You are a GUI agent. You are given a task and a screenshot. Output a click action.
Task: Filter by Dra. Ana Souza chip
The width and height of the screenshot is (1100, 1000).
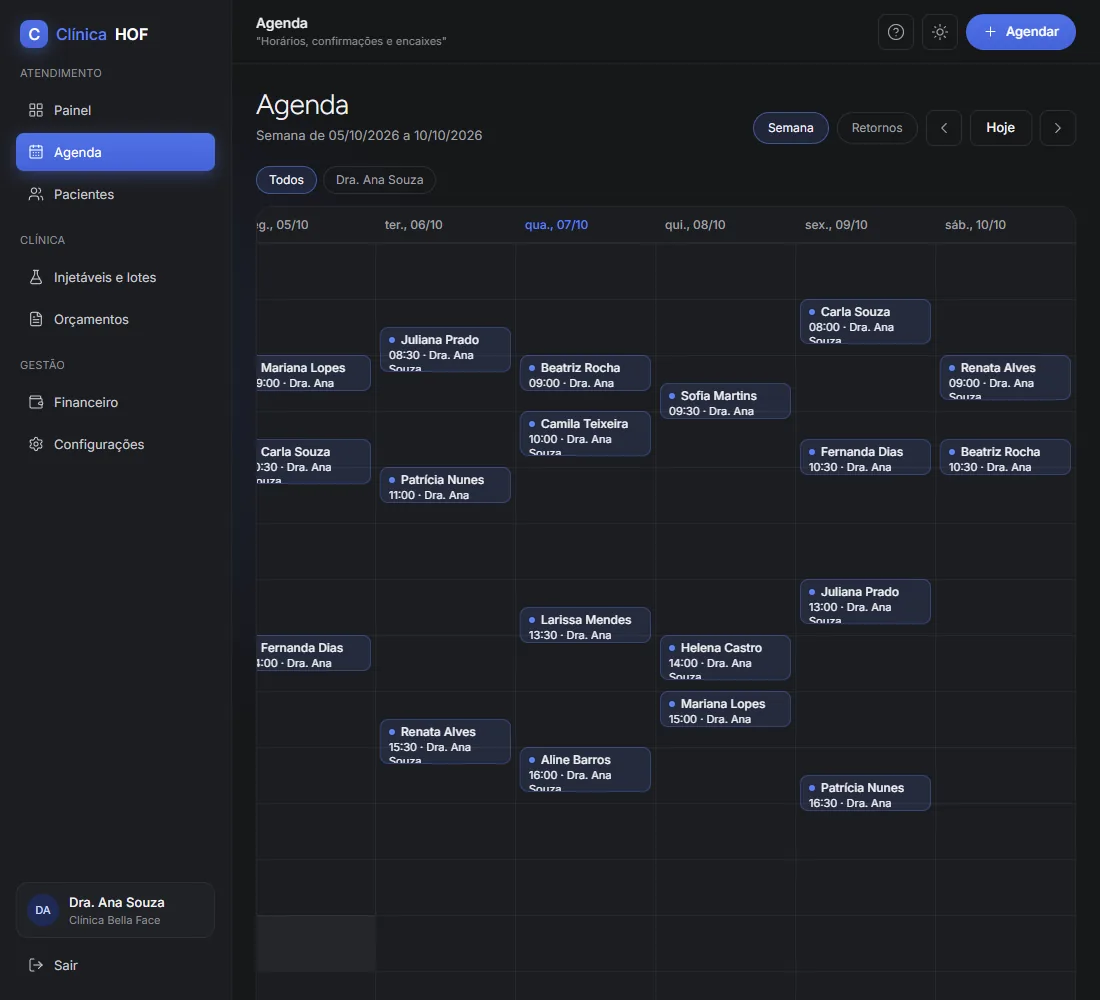coord(380,180)
